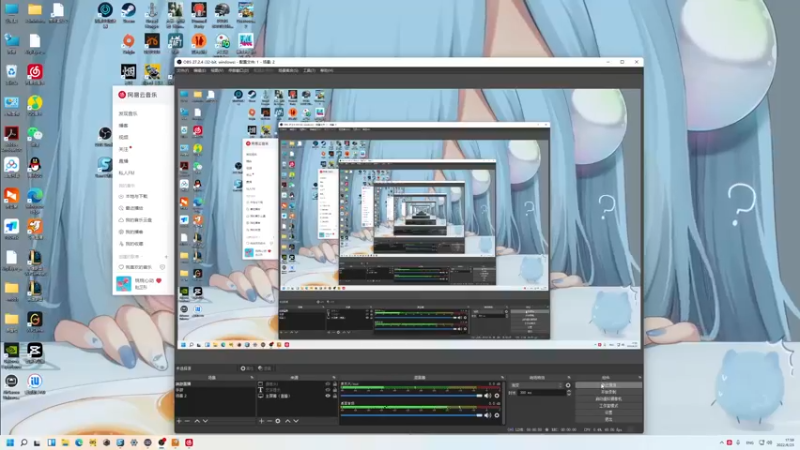The width and height of the screenshot is (800, 450).
Task: Adjust the transition duration stepper arrows
Action: [x=568, y=393]
